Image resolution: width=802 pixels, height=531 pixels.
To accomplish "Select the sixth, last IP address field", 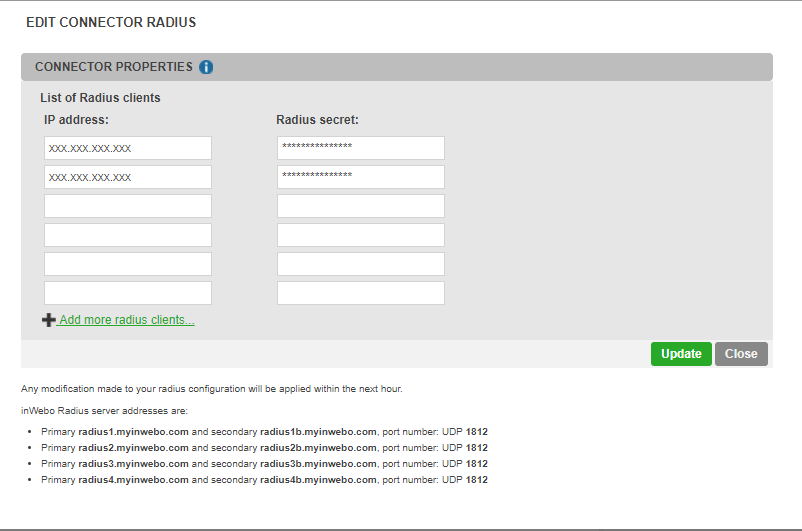I will [128, 293].
